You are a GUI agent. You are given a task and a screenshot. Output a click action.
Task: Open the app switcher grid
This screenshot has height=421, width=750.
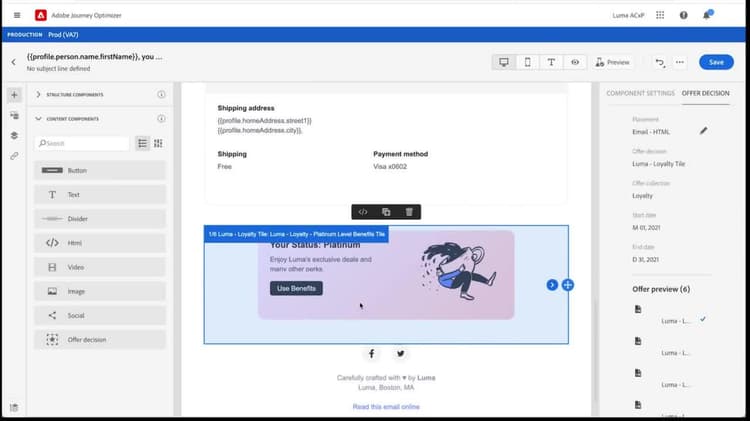[660, 15]
